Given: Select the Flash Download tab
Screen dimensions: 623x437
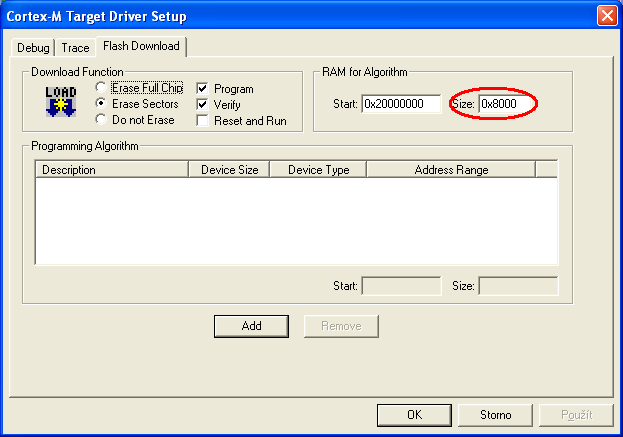Looking at the screenshot, I should (141, 46).
